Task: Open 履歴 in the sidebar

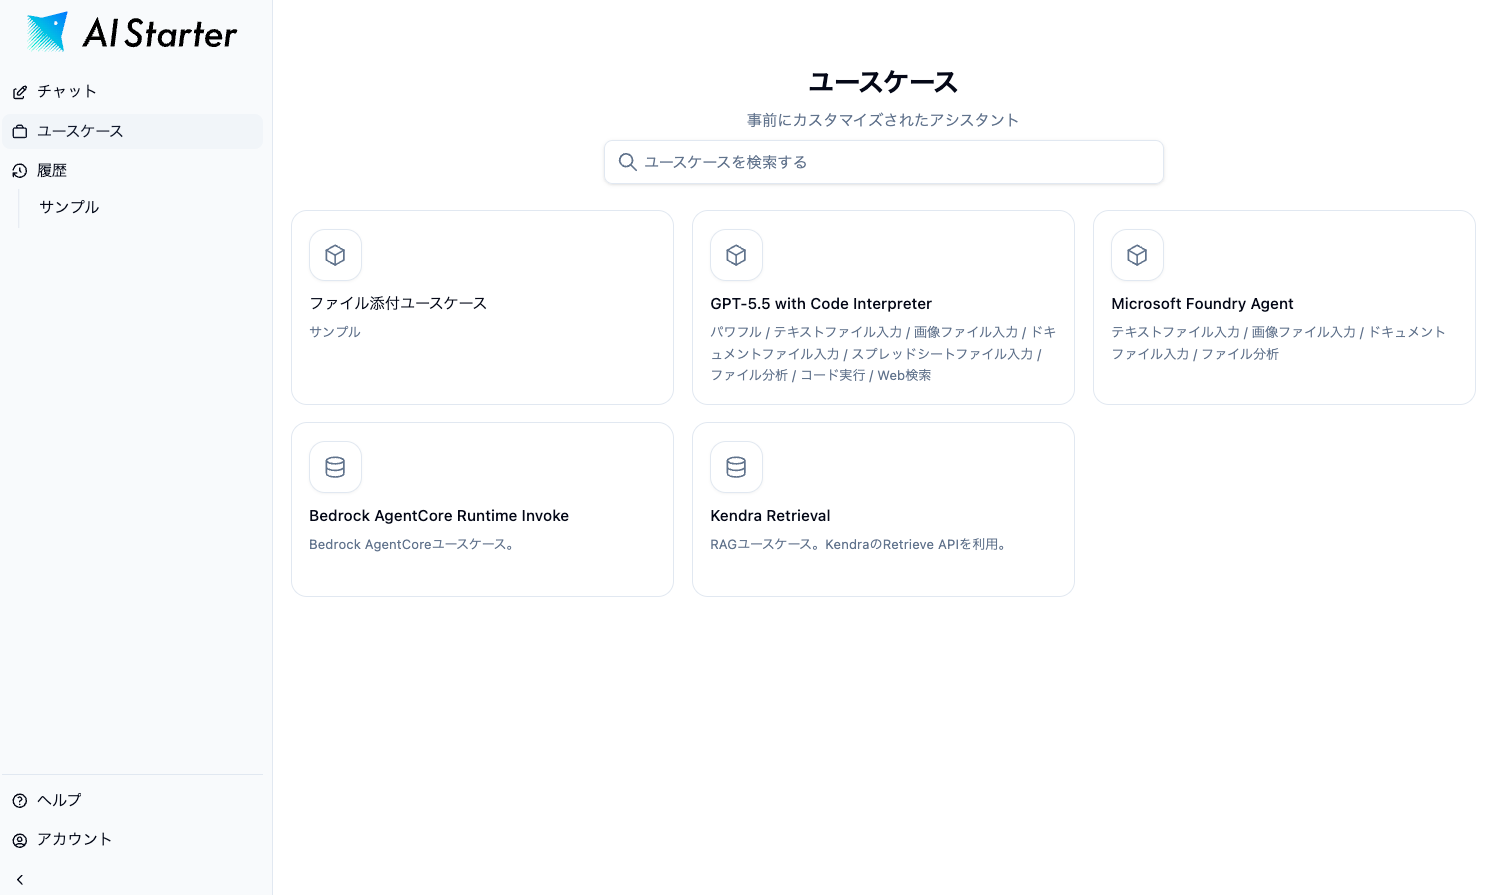Action: (x=132, y=171)
